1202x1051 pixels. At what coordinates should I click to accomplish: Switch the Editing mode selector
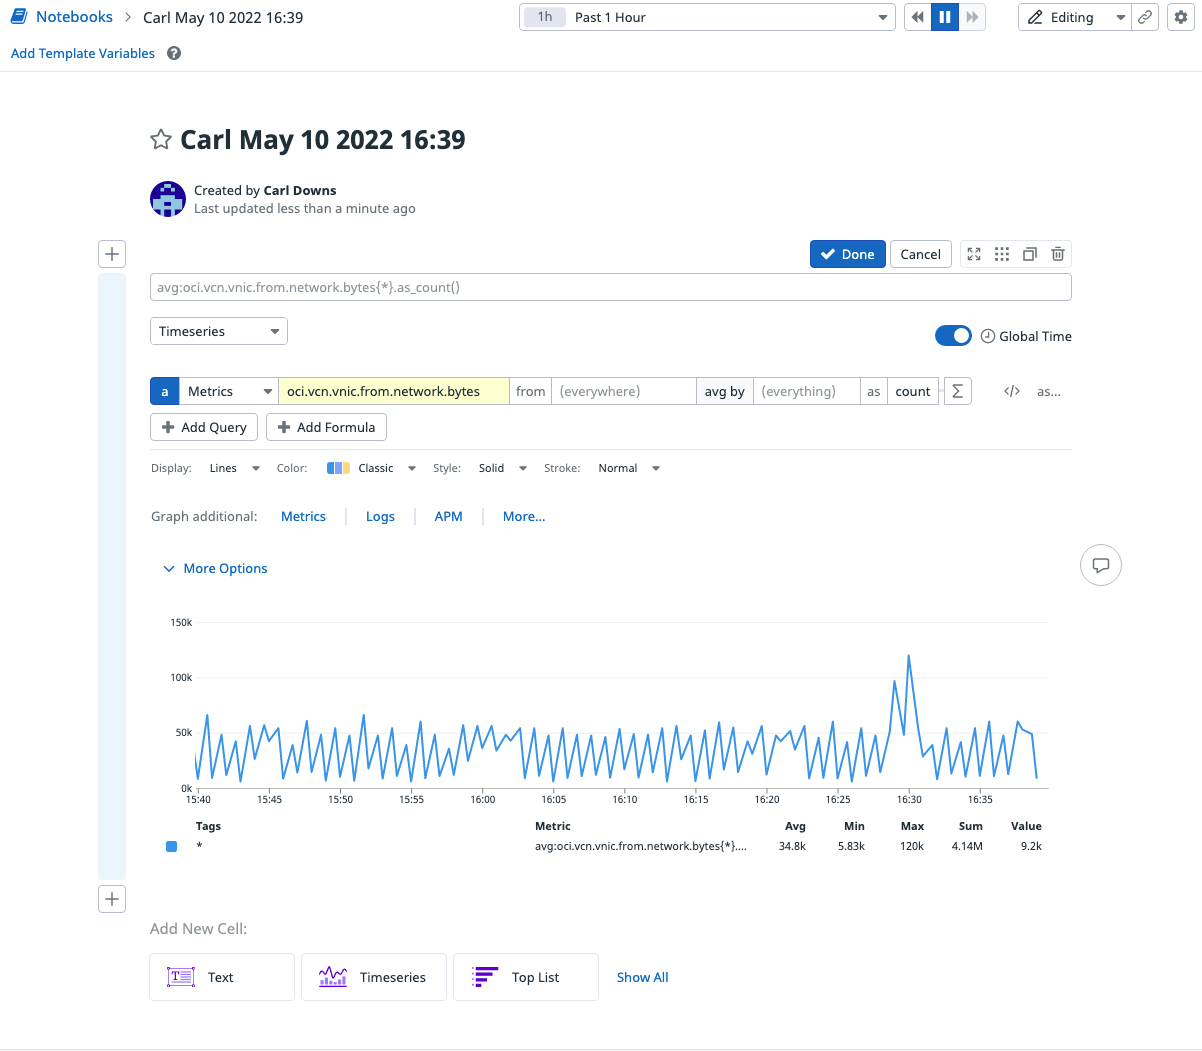pyautogui.click(x=1074, y=17)
